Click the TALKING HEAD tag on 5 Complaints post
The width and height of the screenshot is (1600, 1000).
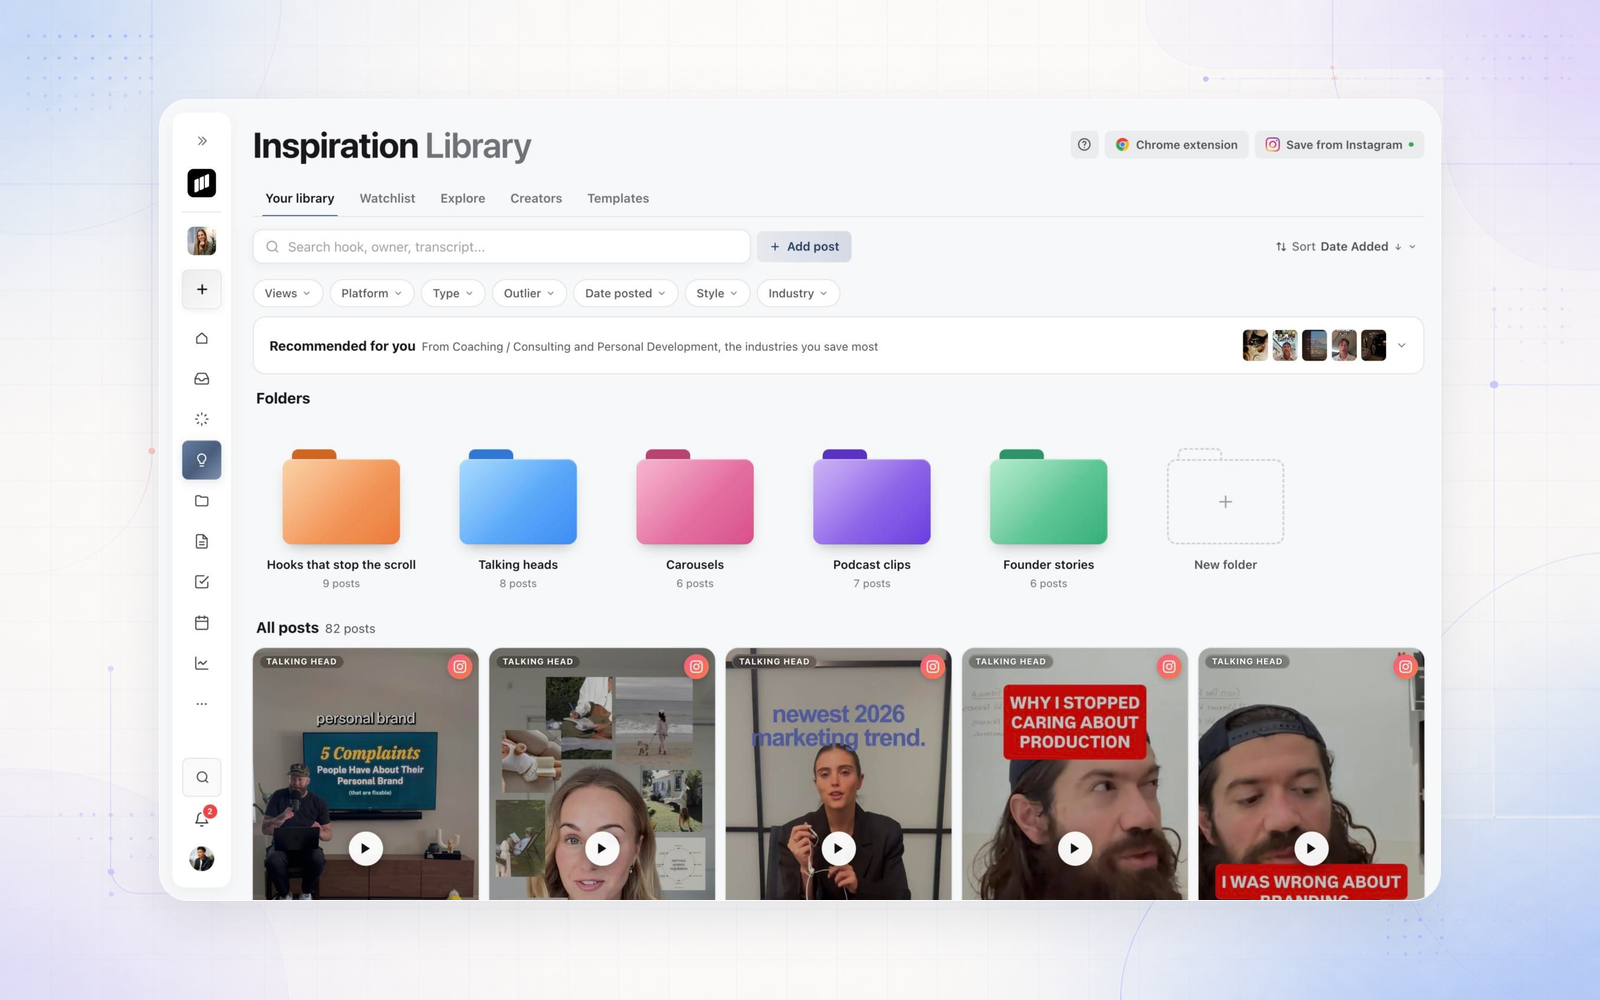(301, 662)
